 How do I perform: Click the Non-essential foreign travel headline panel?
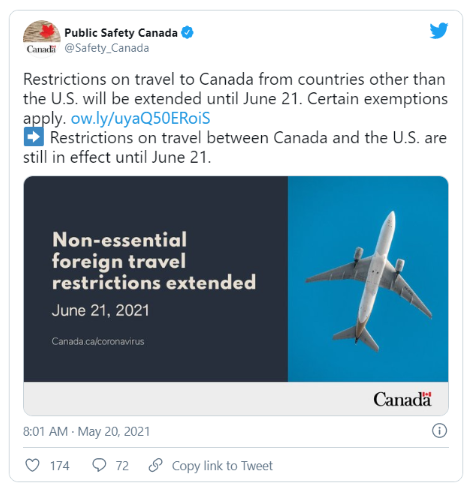(156, 279)
